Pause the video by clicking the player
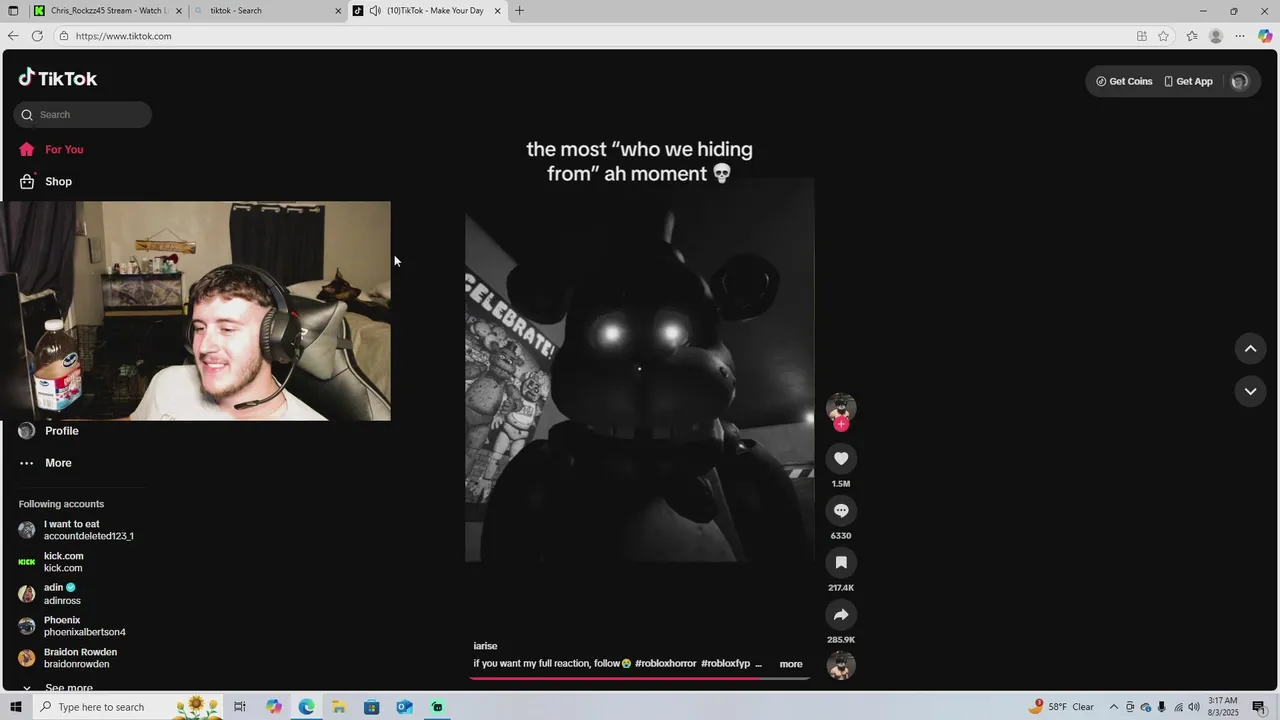The height and width of the screenshot is (720, 1280). pyautogui.click(x=639, y=370)
